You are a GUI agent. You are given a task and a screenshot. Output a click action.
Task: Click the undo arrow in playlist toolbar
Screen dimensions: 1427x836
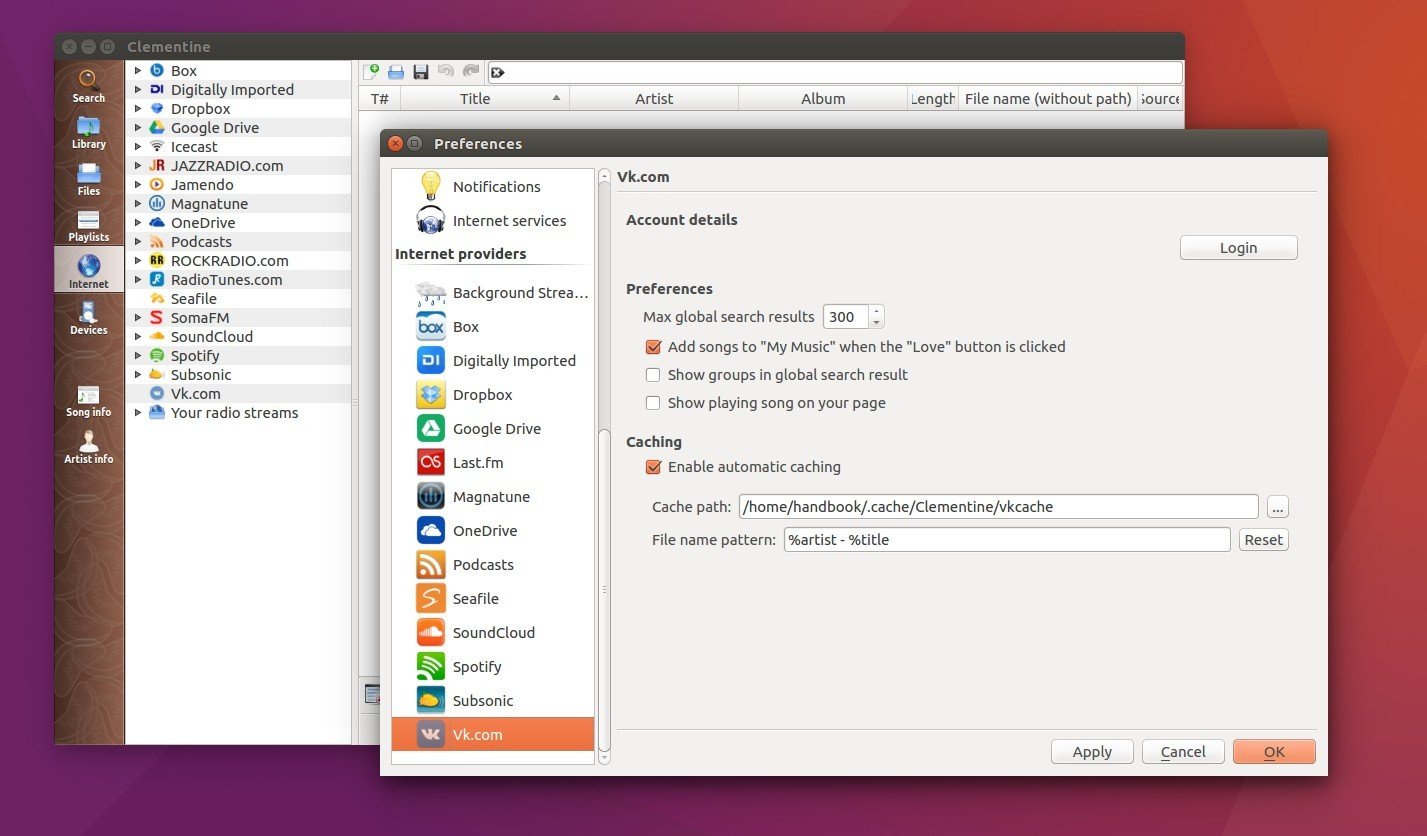point(446,72)
